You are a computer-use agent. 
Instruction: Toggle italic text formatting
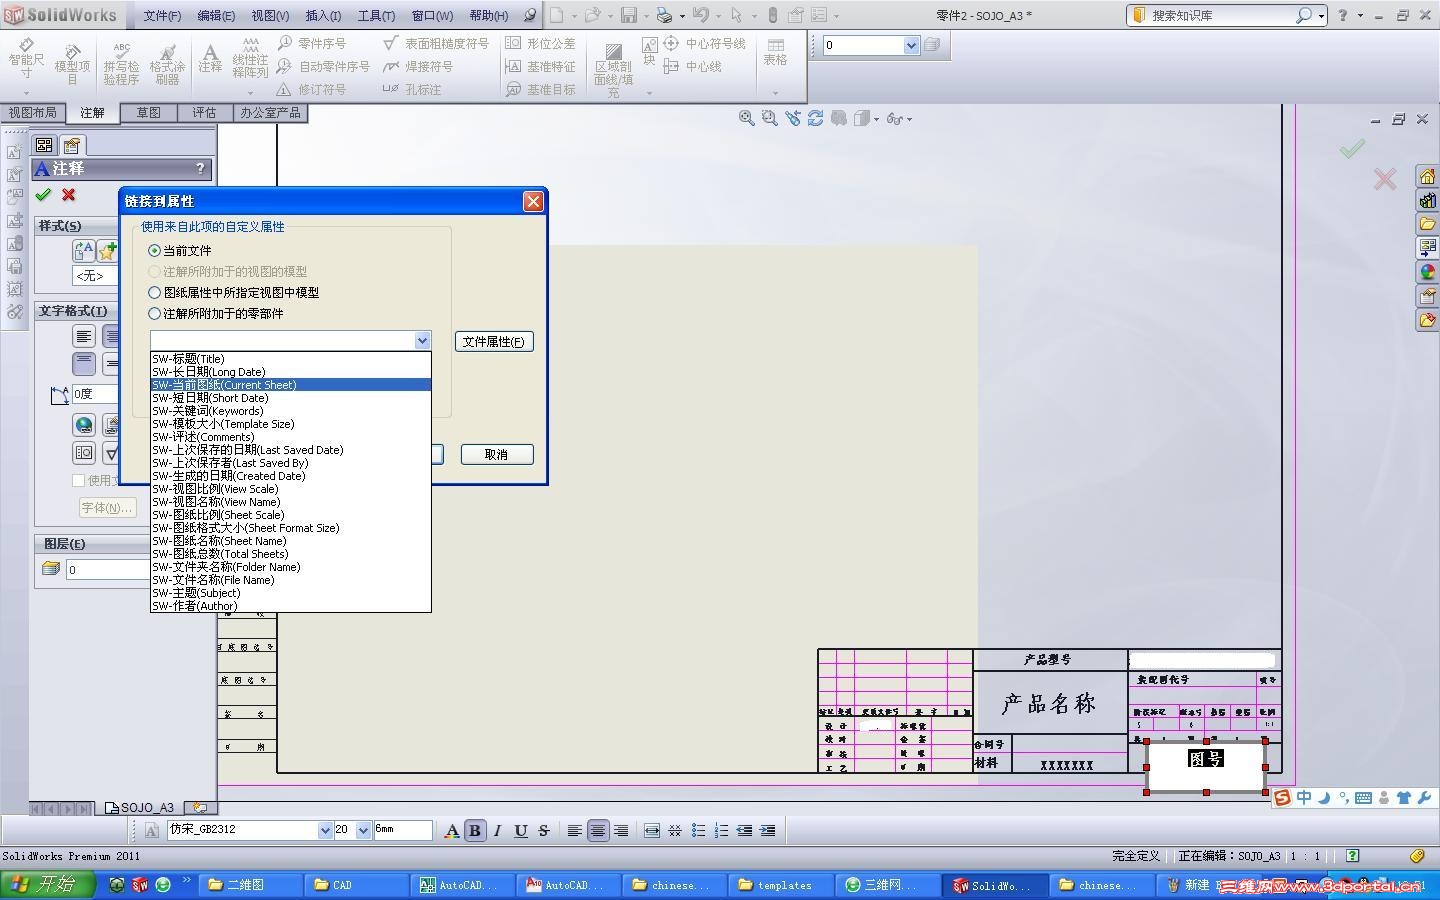click(497, 830)
